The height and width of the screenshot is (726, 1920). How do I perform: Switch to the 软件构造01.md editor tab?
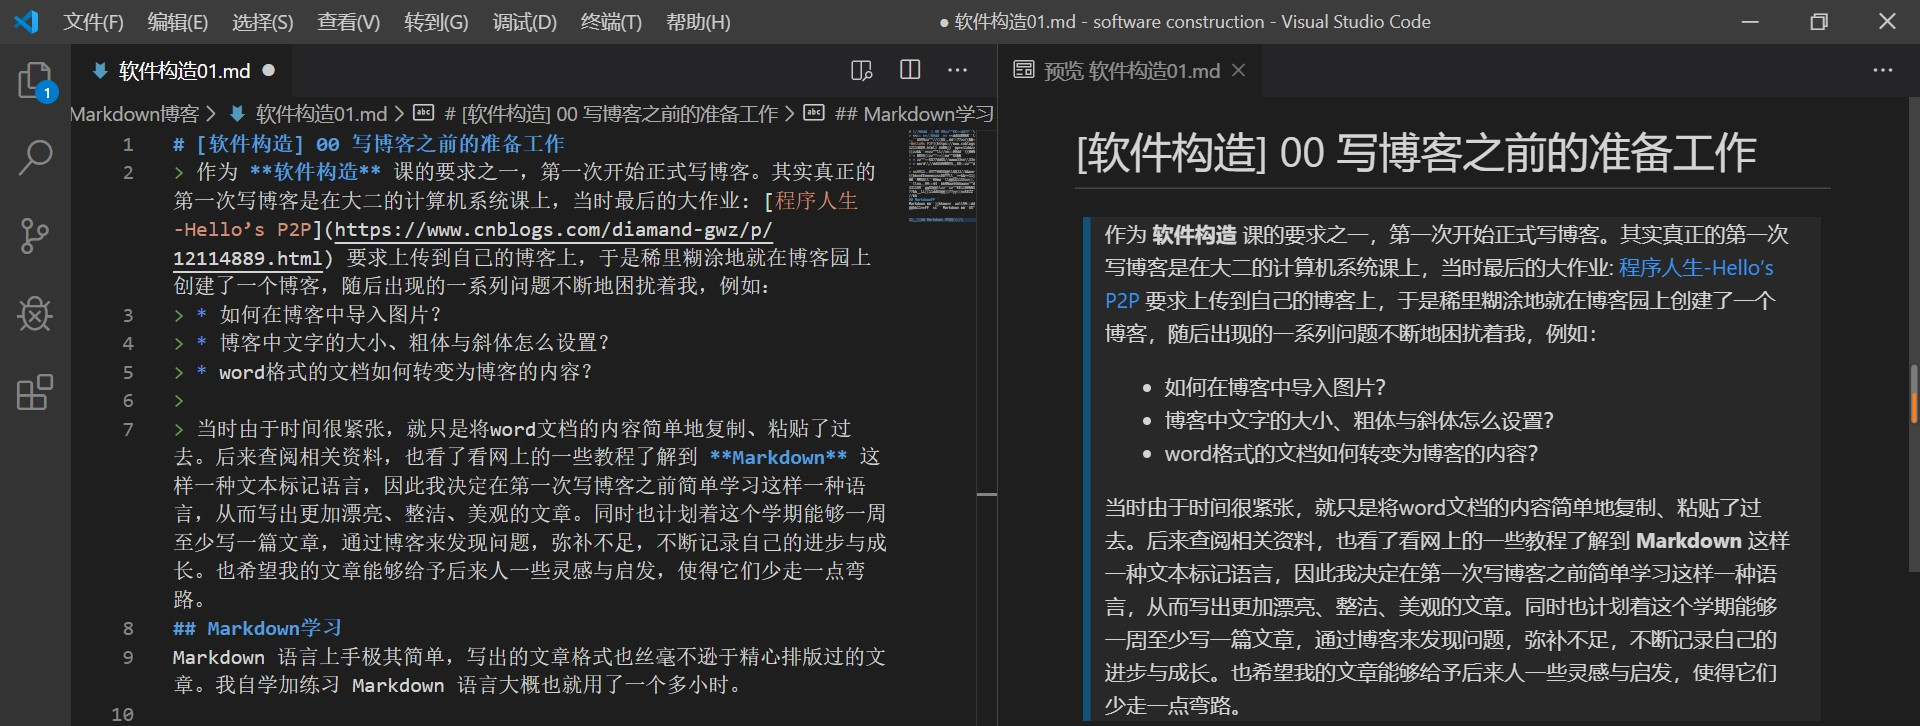pyautogui.click(x=184, y=70)
